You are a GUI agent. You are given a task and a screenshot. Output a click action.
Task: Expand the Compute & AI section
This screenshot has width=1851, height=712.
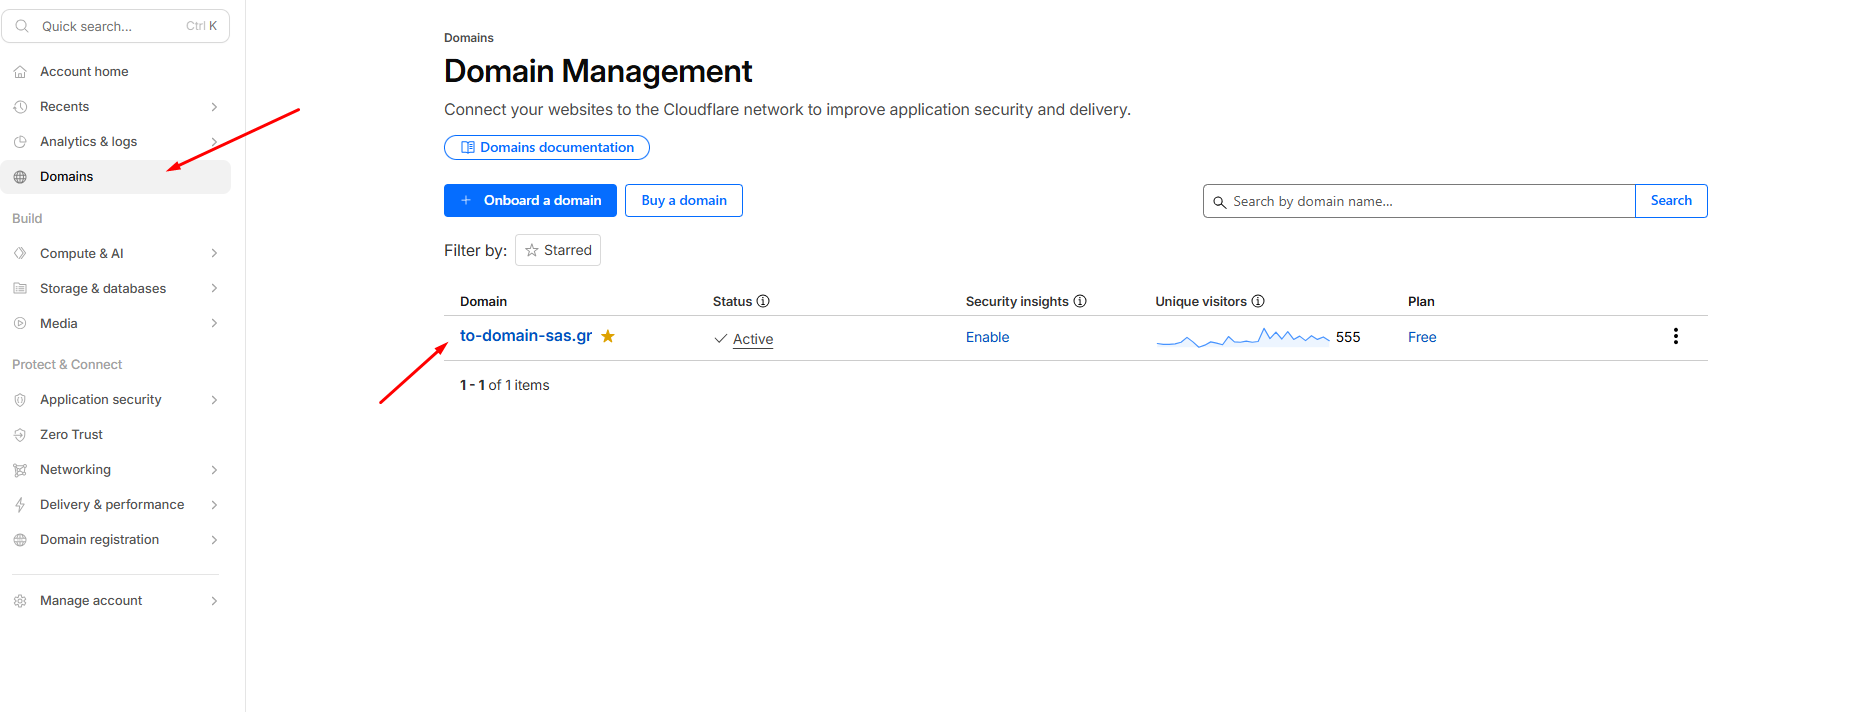[214, 254]
